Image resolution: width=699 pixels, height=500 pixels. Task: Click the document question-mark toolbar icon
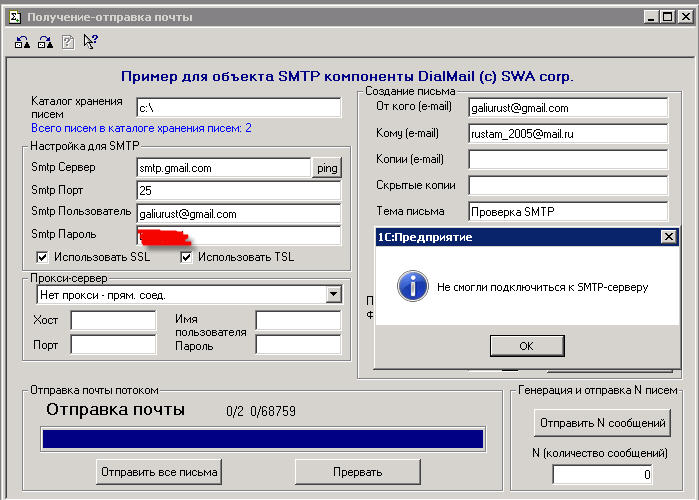[68, 41]
